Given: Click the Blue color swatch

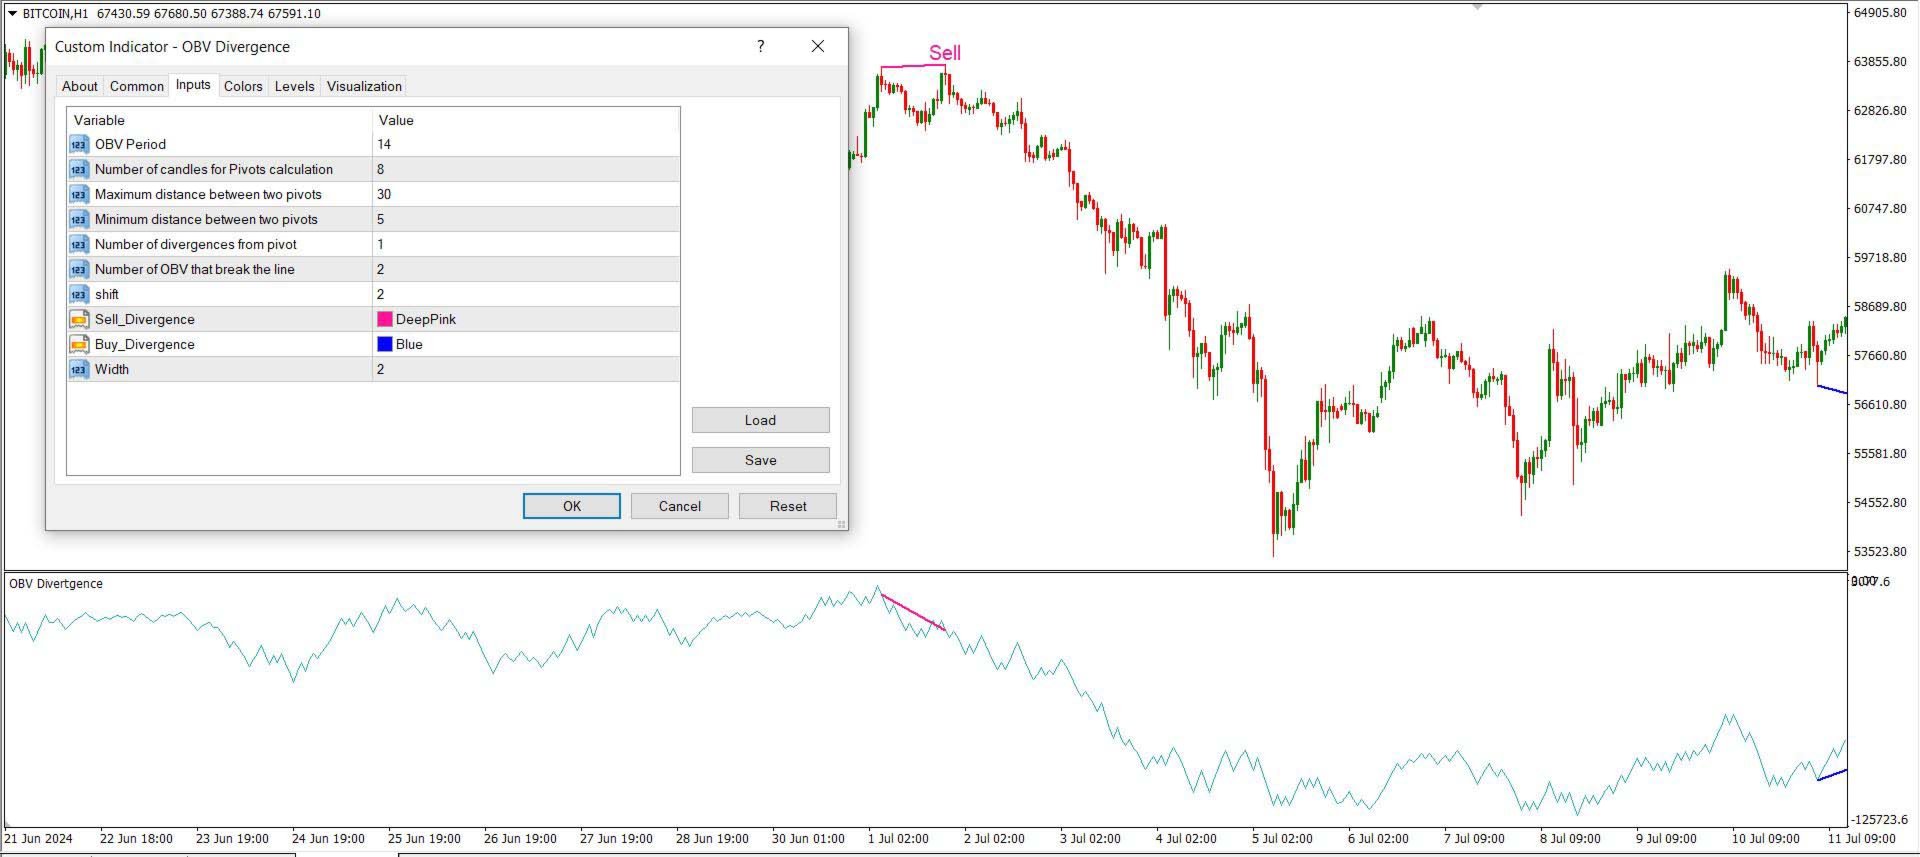Looking at the screenshot, I should coord(384,344).
